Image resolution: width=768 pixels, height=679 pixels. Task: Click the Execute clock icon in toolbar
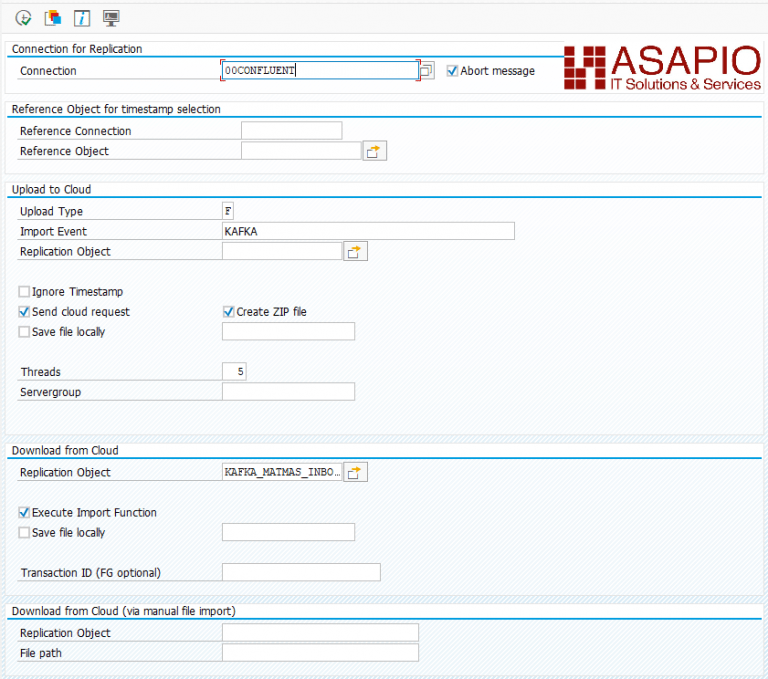click(x=23, y=18)
